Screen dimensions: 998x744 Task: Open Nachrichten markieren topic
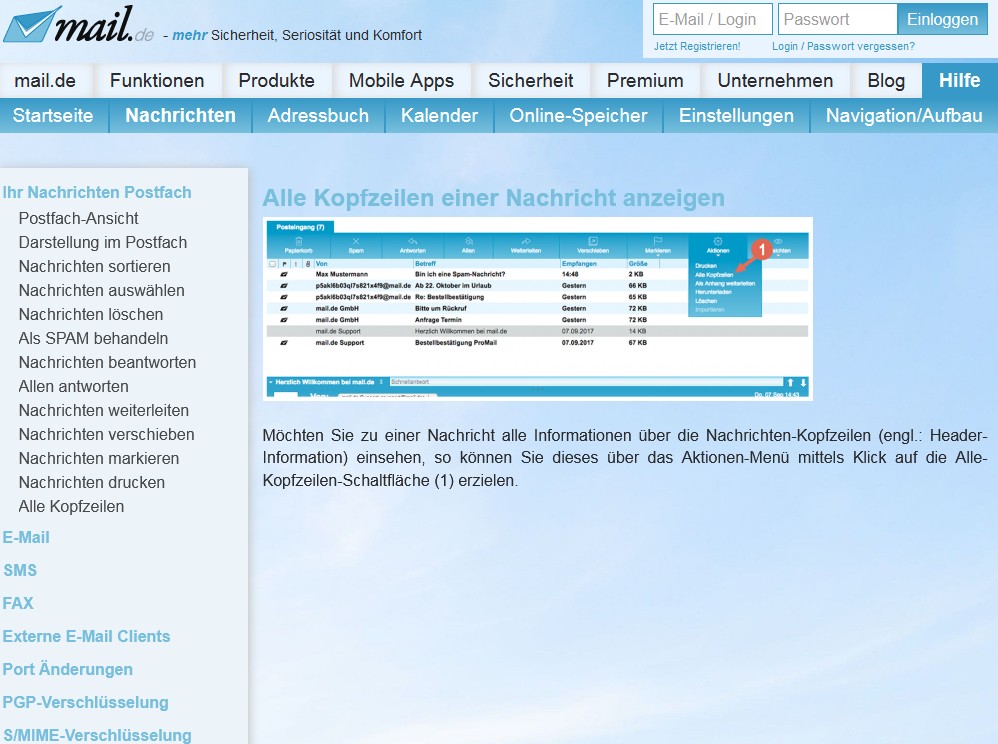pyautogui.click(x=99, y=458)
